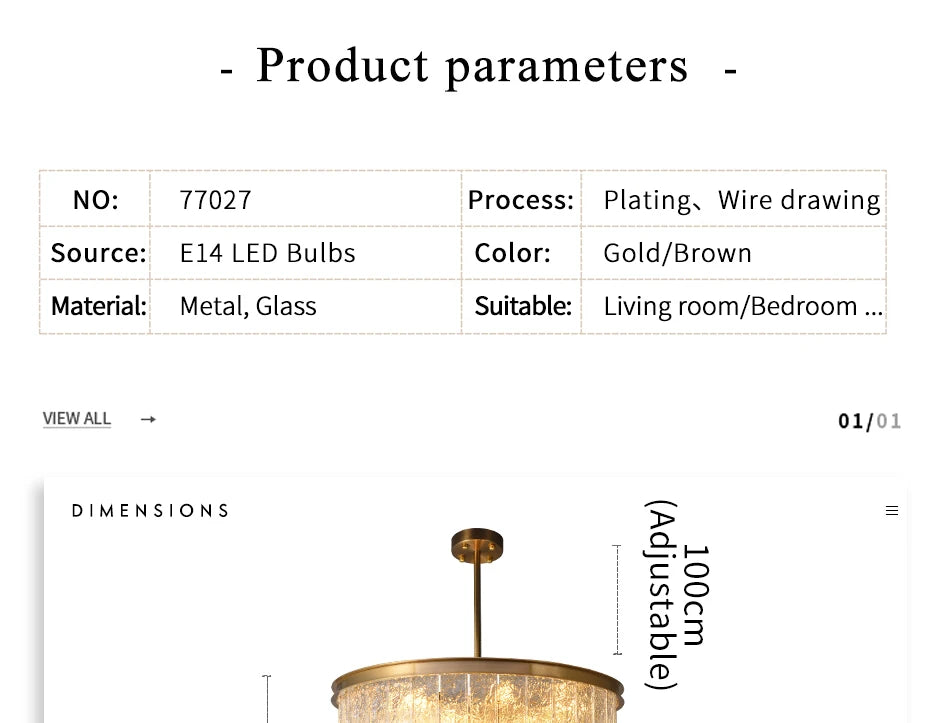Viewport: 950px width, 723px height.
Task: Click the chandelier's brass ceiling canopy
Action: click(x=476, y=545)
